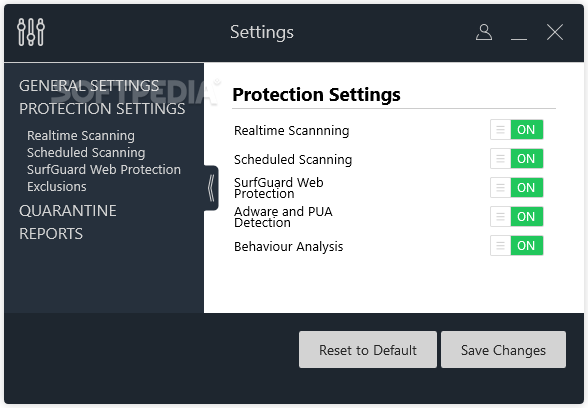
Task: Go to Quarantine section
Action: (x=68, y=211)
